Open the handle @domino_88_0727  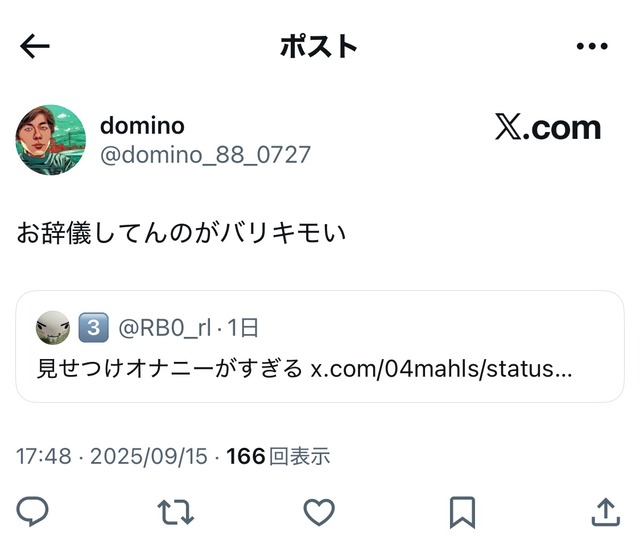coord(205,155)
